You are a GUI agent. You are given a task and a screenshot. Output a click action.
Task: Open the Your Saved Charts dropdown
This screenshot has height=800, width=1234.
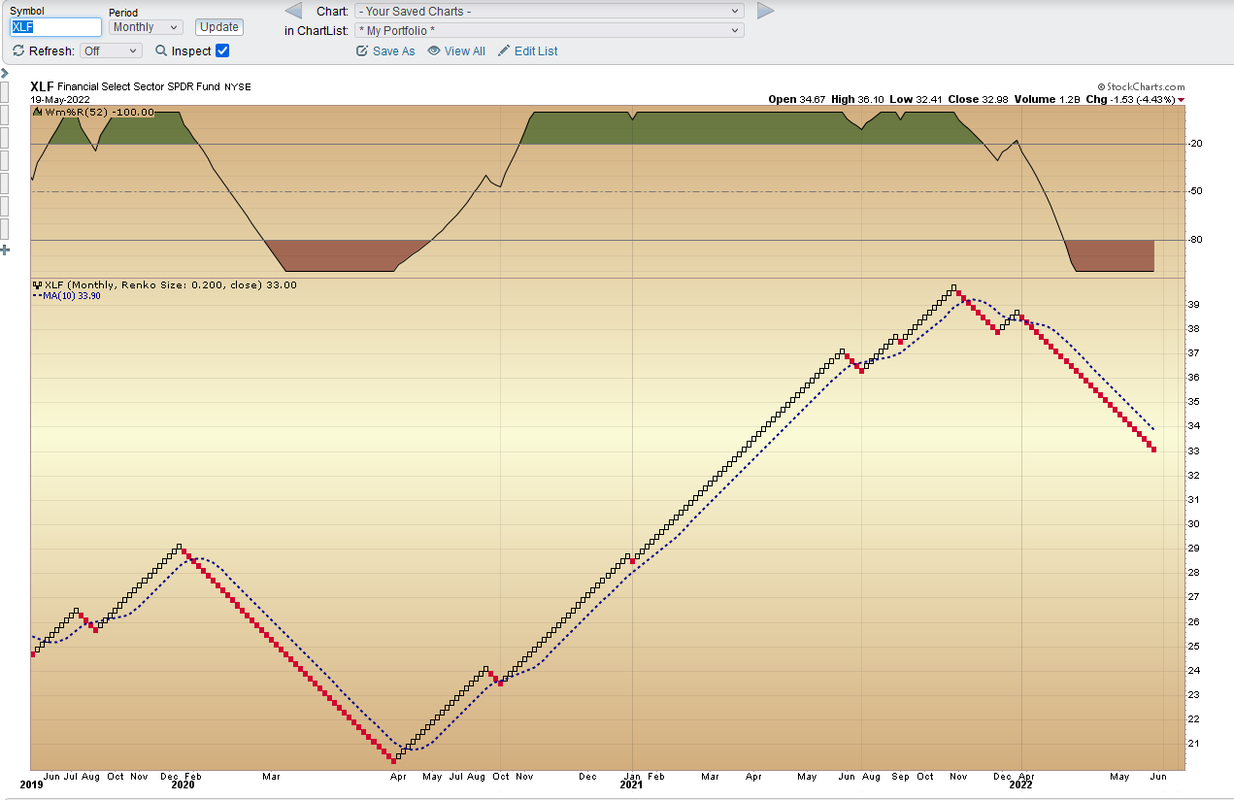click(x=549, y=11)
